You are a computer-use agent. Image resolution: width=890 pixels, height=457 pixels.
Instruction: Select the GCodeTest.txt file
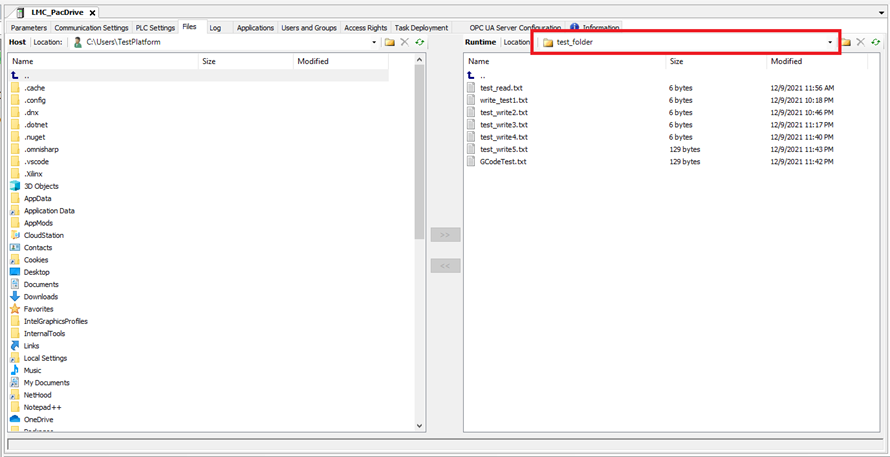click(x=503, y=161)
